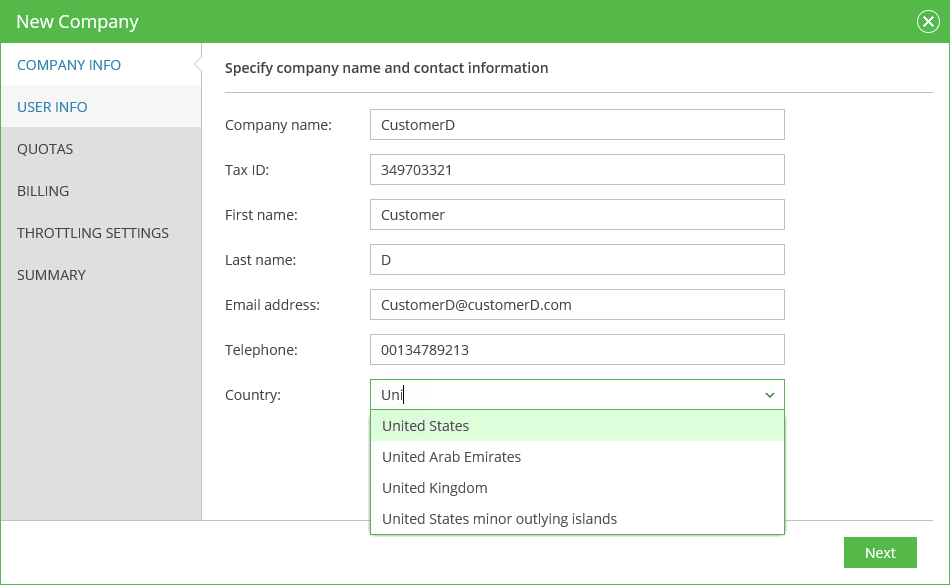Choose United States from country list
950x585 pixels.
click(x=426, y=426)
